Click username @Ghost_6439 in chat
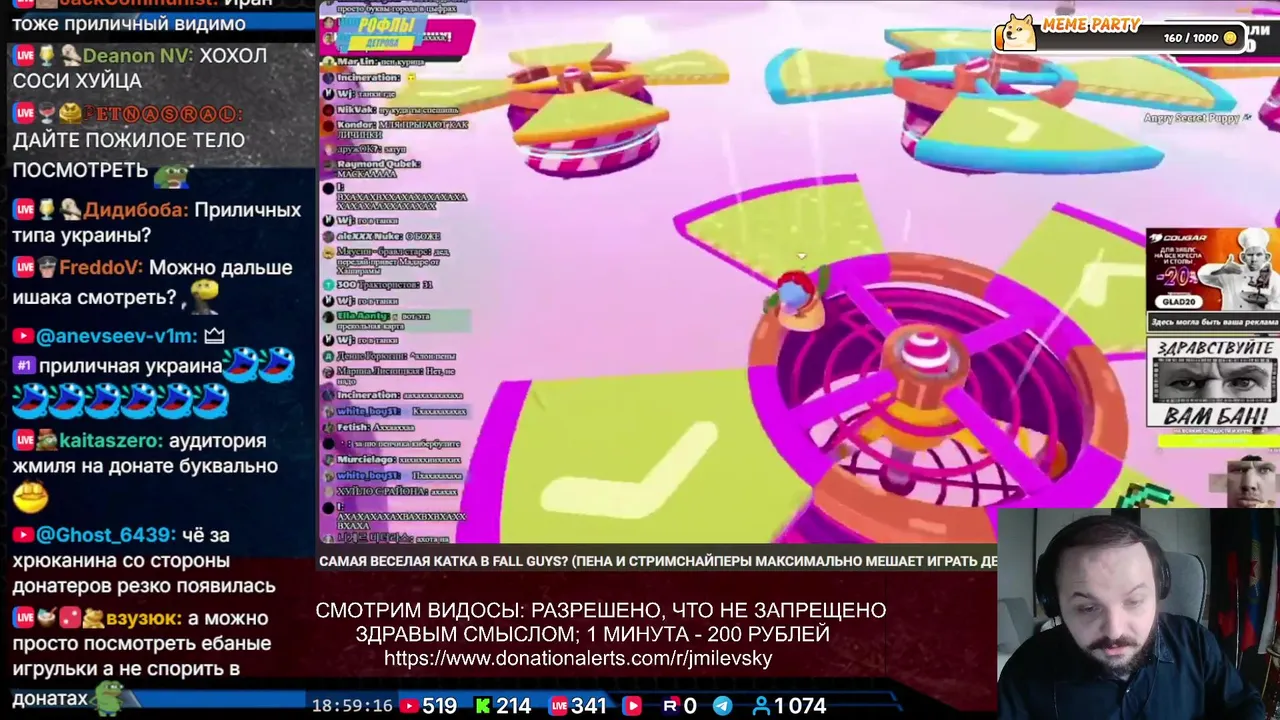The image size is (1280, 720). point(106,536)
